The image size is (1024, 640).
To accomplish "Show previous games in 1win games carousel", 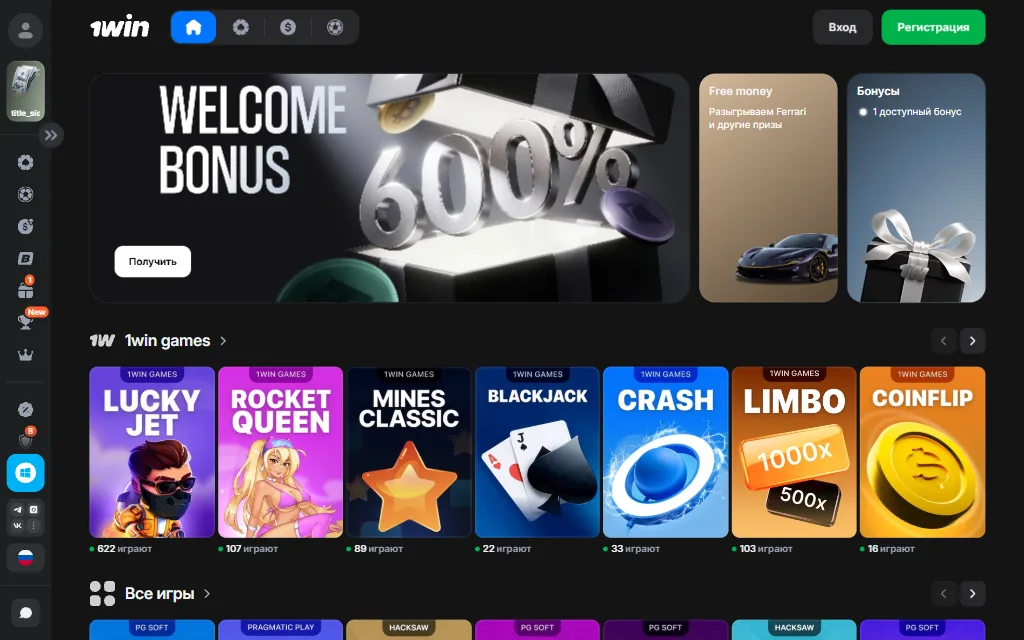I will pos(944,340).
